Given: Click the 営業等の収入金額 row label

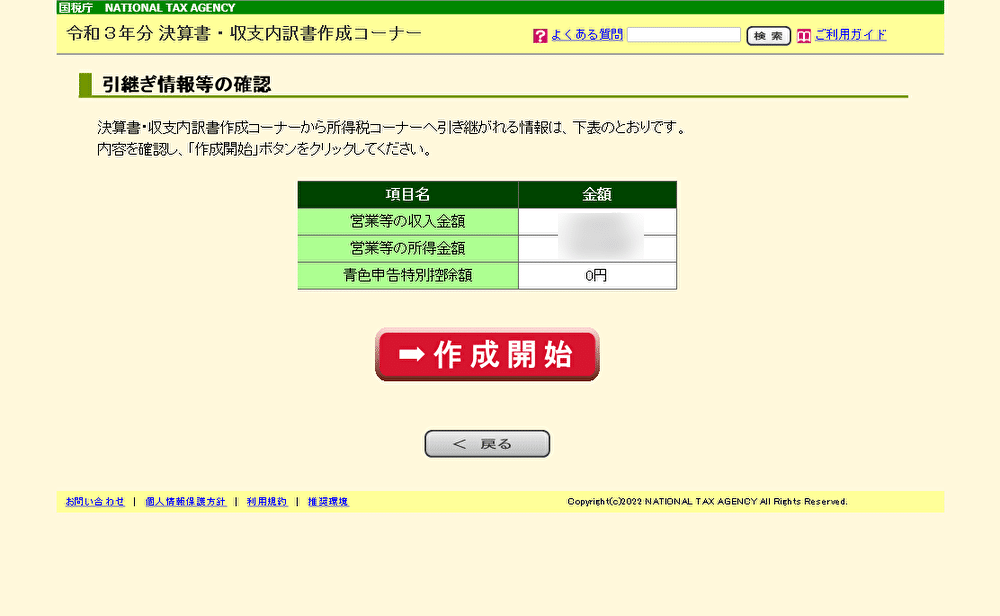Looking at the screenshot, I should 407,221.
